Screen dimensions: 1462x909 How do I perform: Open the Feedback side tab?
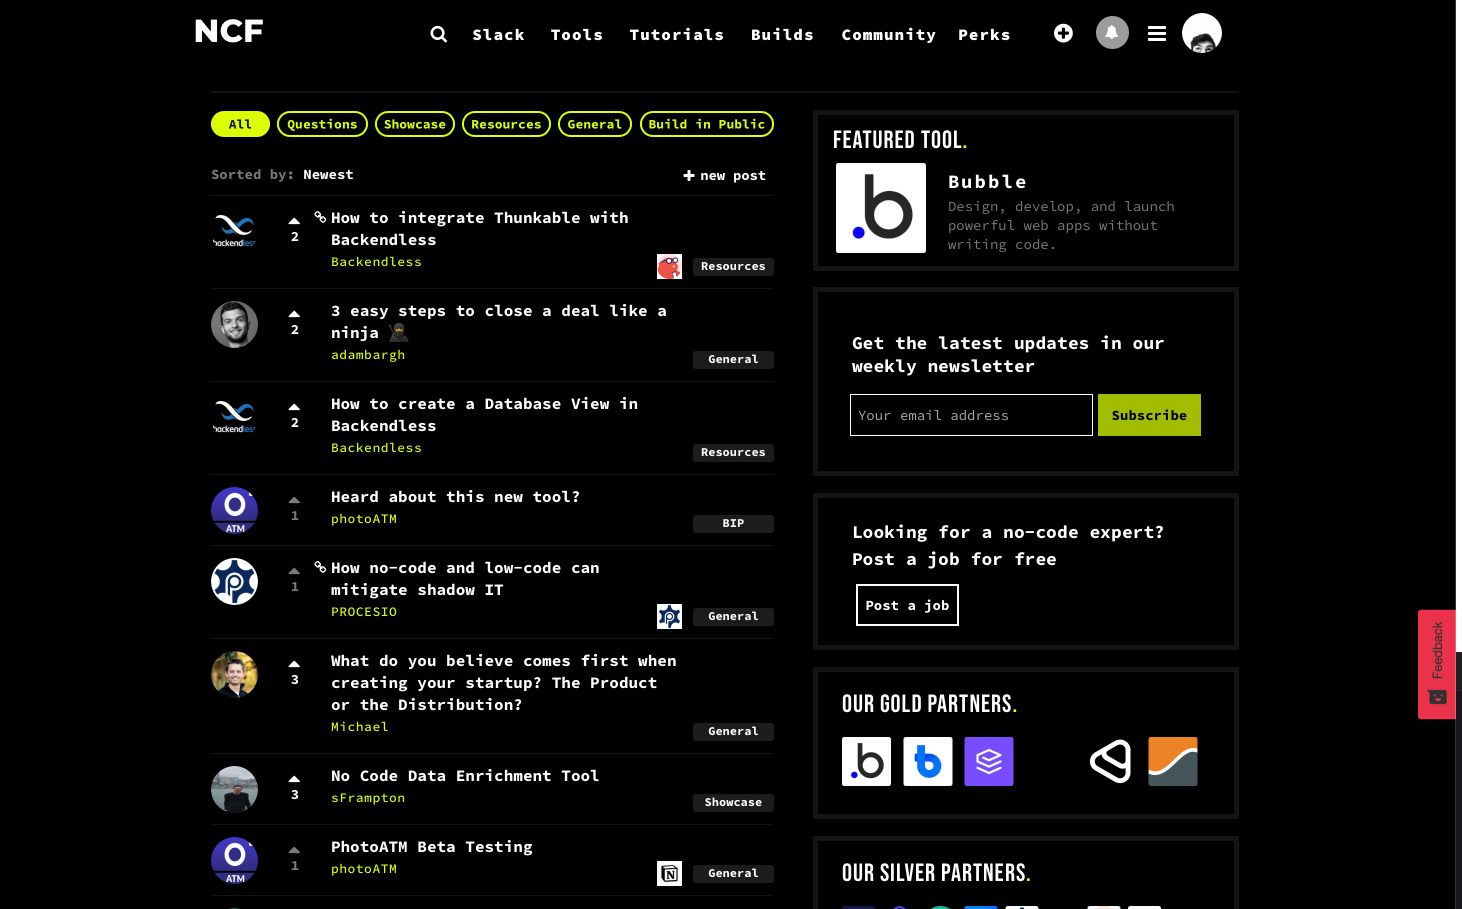click(1437, 664)
